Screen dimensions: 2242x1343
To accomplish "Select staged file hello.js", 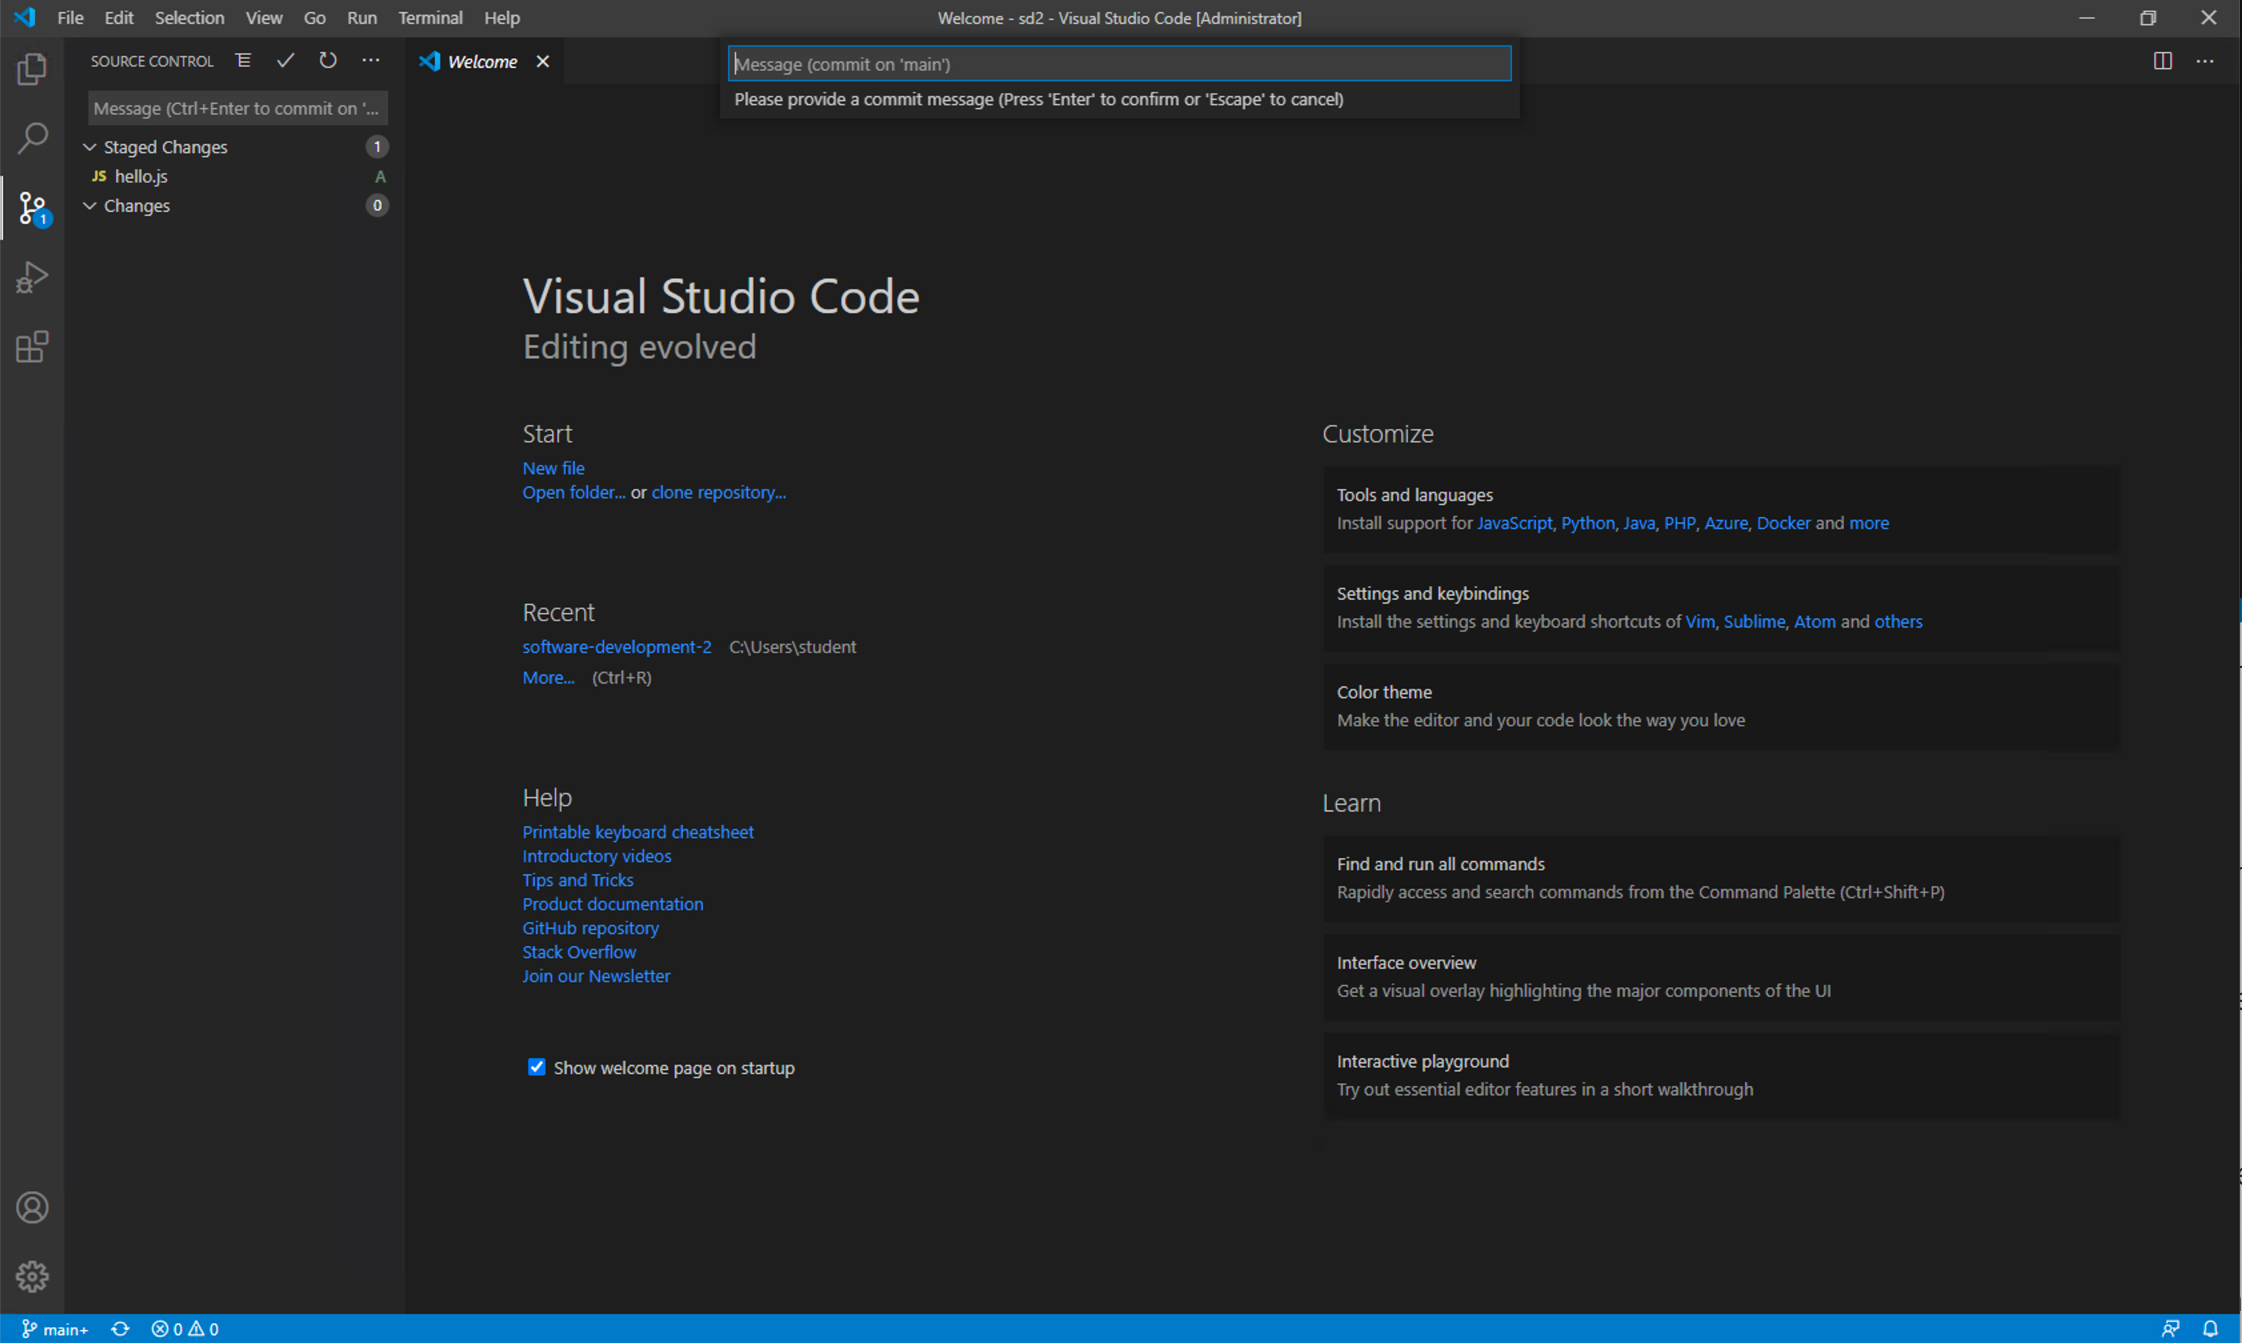I will pyautogui.click(x=141, y=176).
